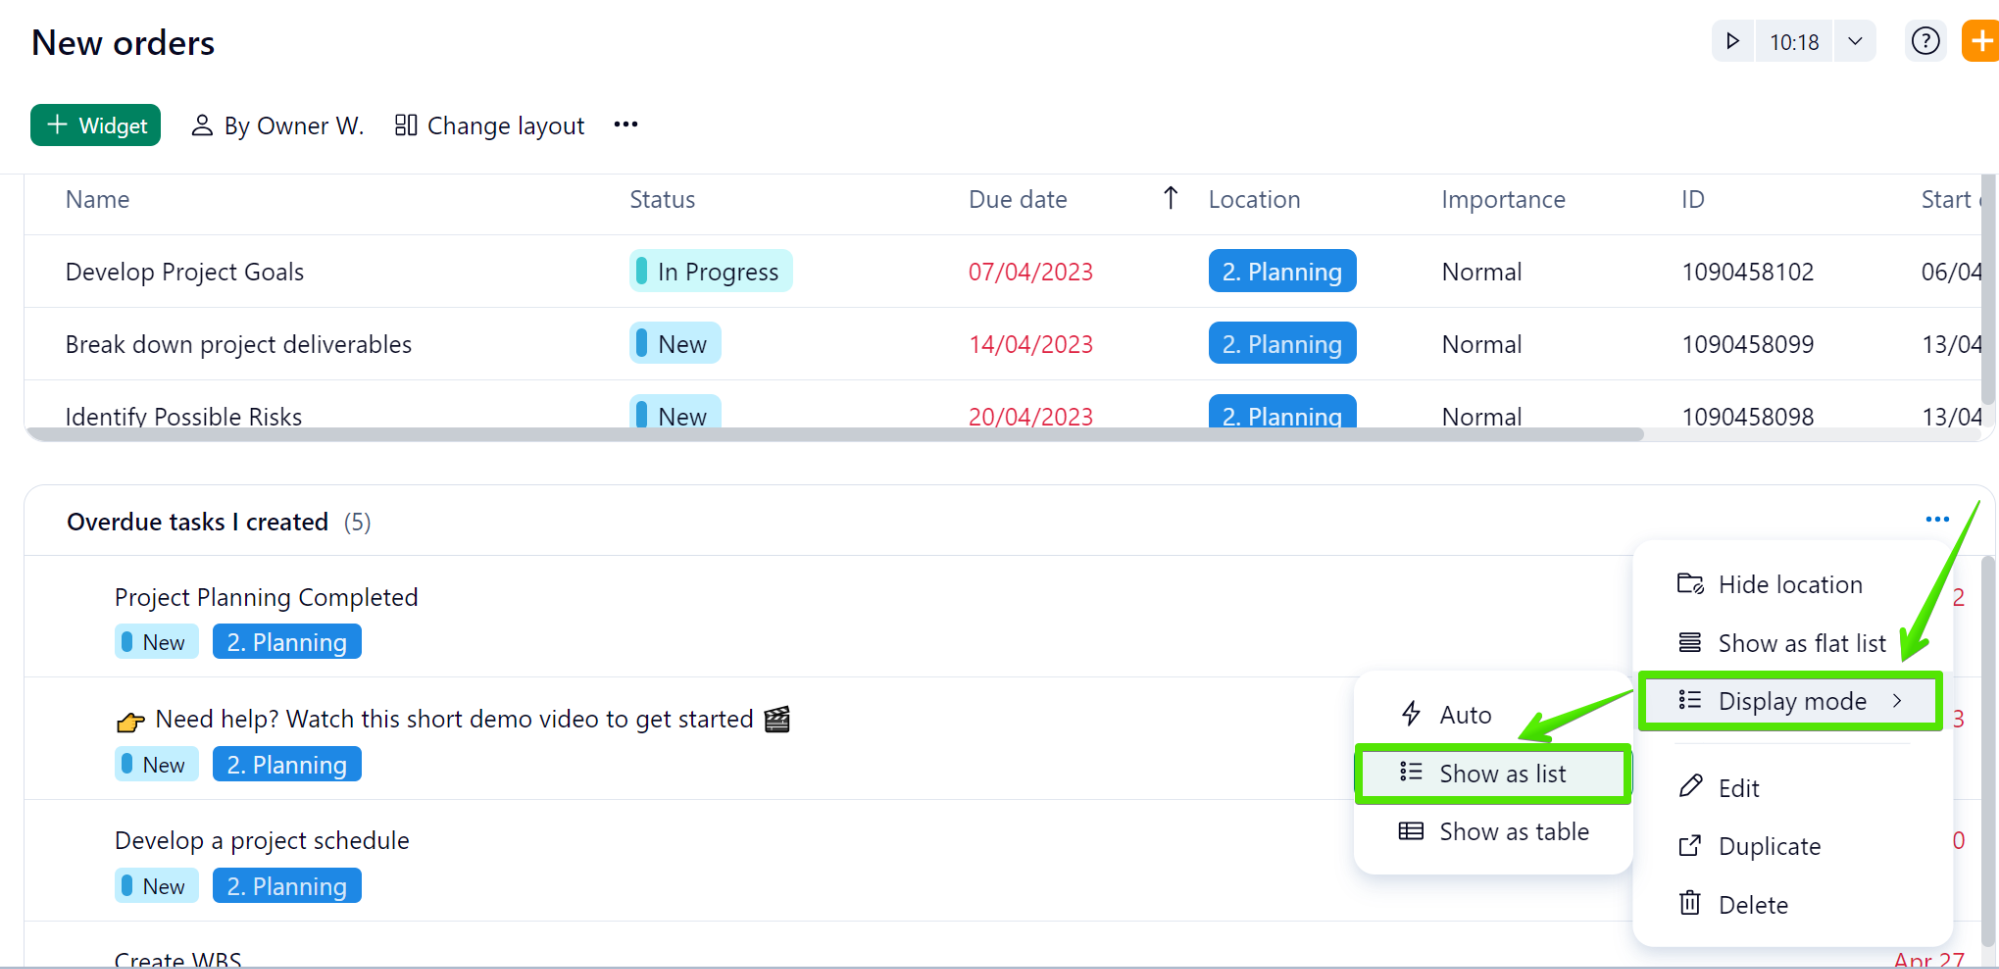Open the By Owner W. filter
1999x969 pixels.
click(x=278, y=126)
